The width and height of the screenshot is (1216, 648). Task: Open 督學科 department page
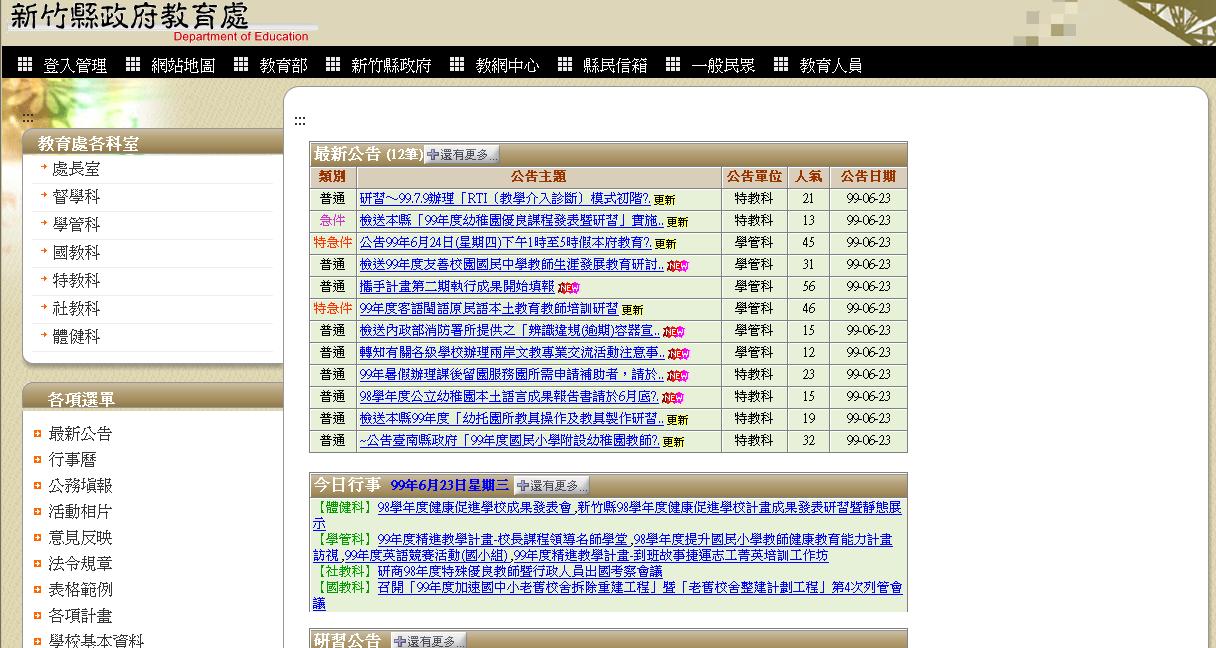tap(76, 197)
